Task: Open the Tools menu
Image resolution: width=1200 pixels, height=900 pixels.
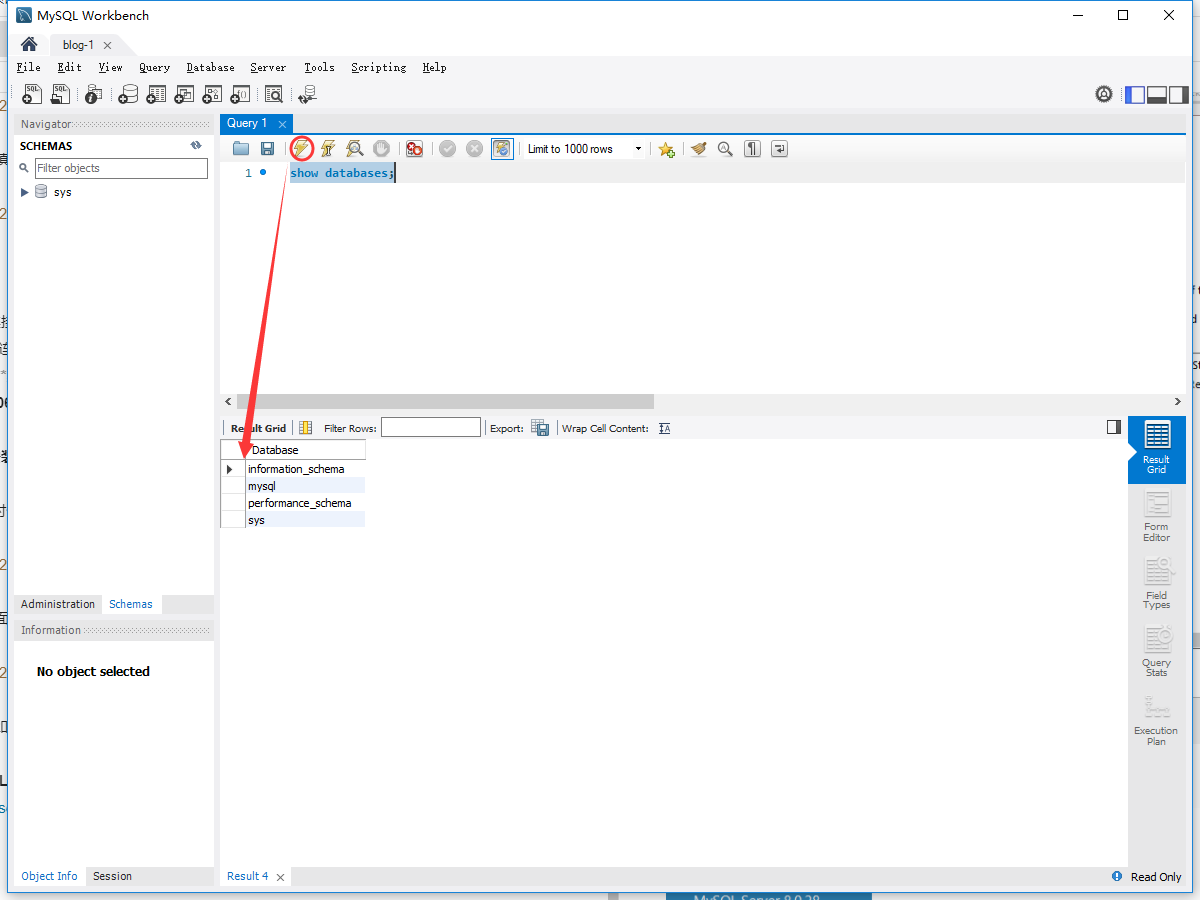Action: point(319,67)
